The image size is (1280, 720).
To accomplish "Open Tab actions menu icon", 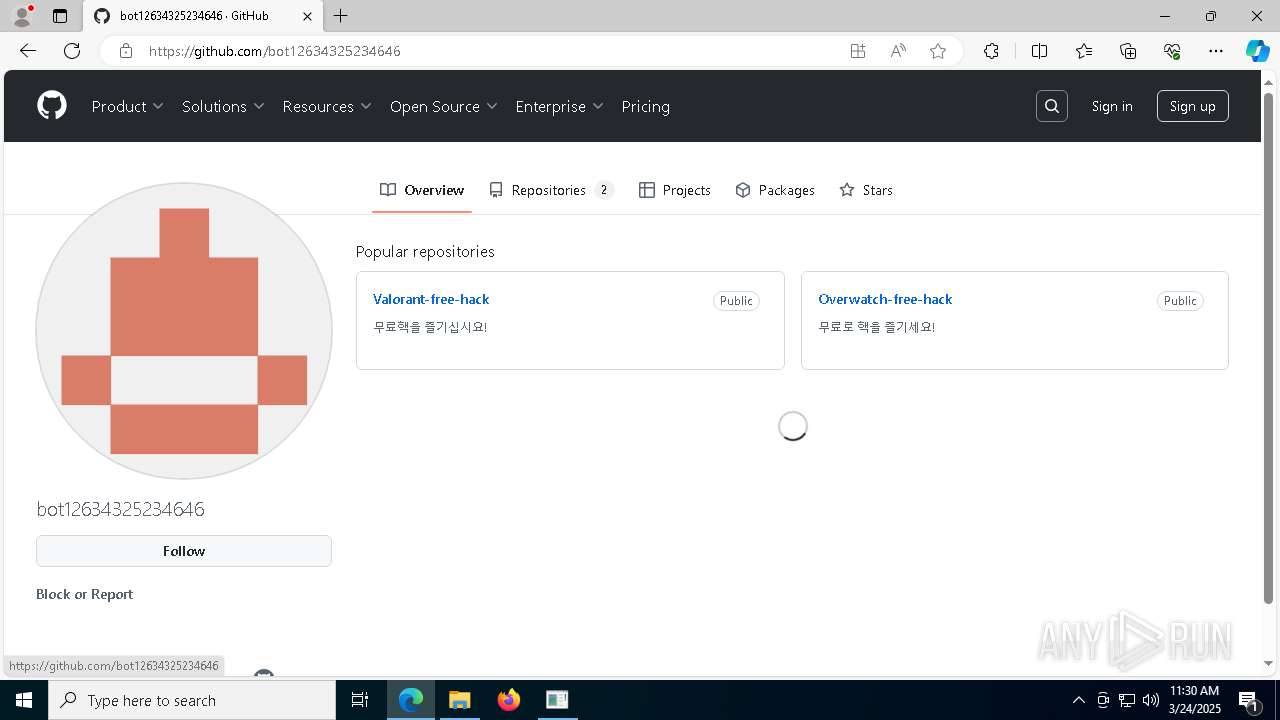I will [60, 16].
